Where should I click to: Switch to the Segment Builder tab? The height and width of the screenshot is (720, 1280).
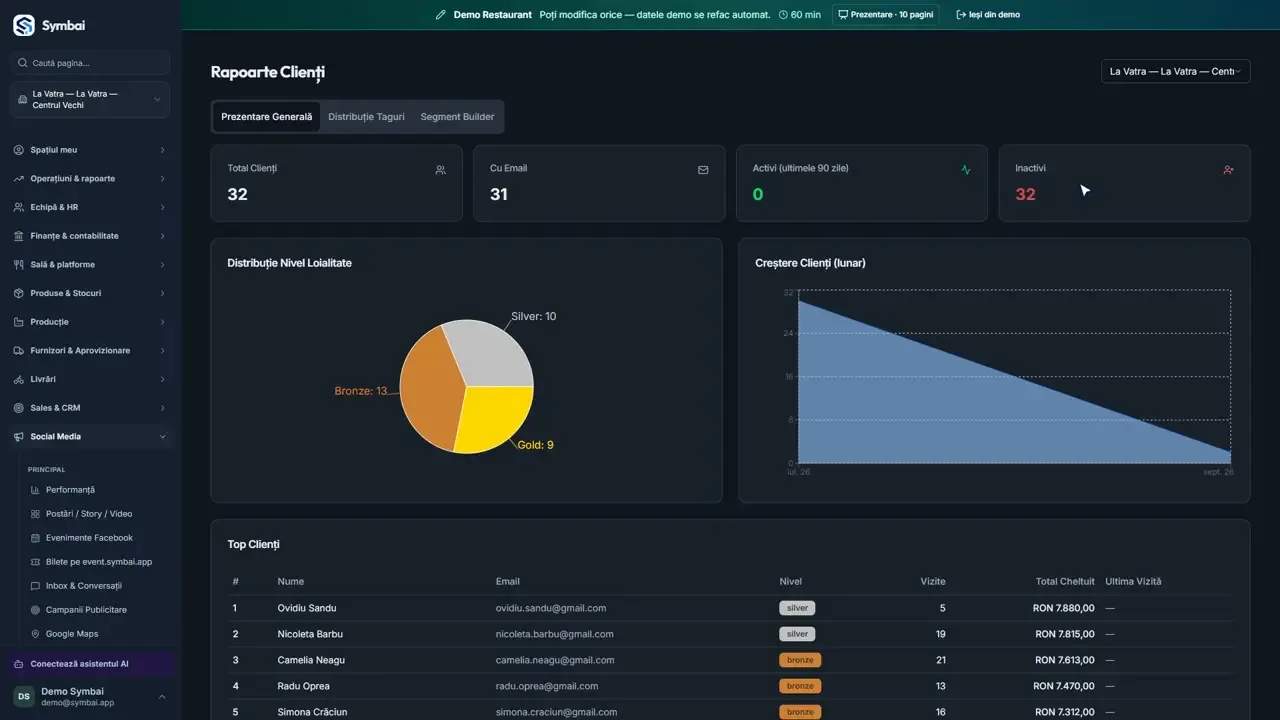457,117
